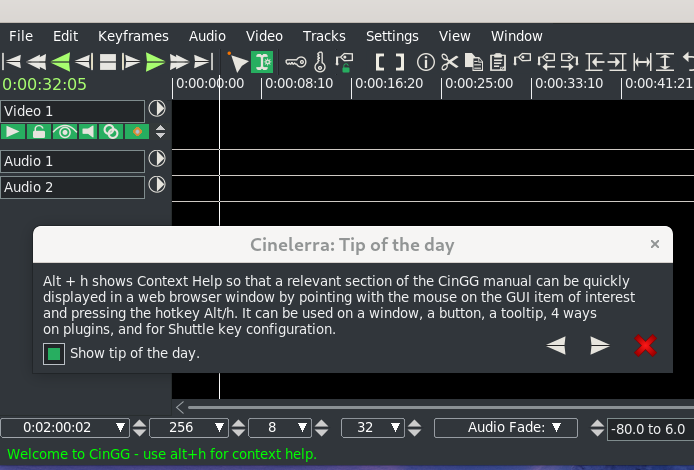
Task: Click the forward play button in transport
Action: [x=154, y=62]
